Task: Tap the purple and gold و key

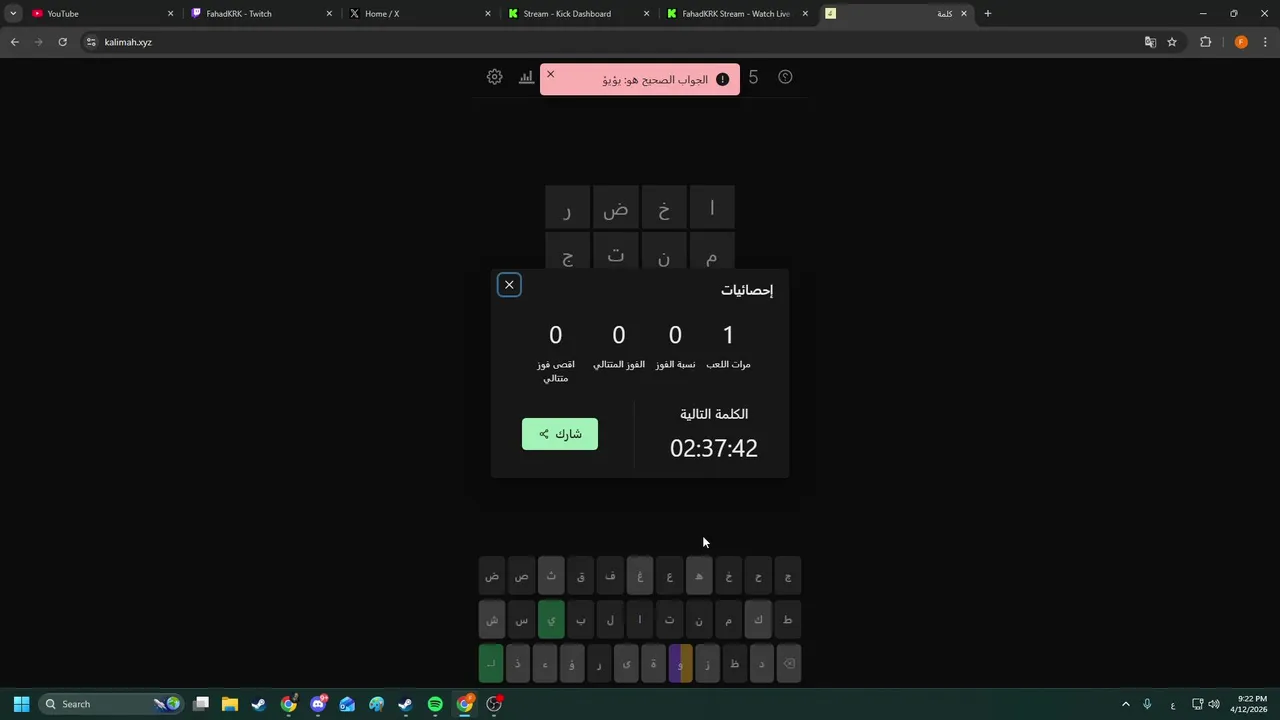Action: point(680,663)
